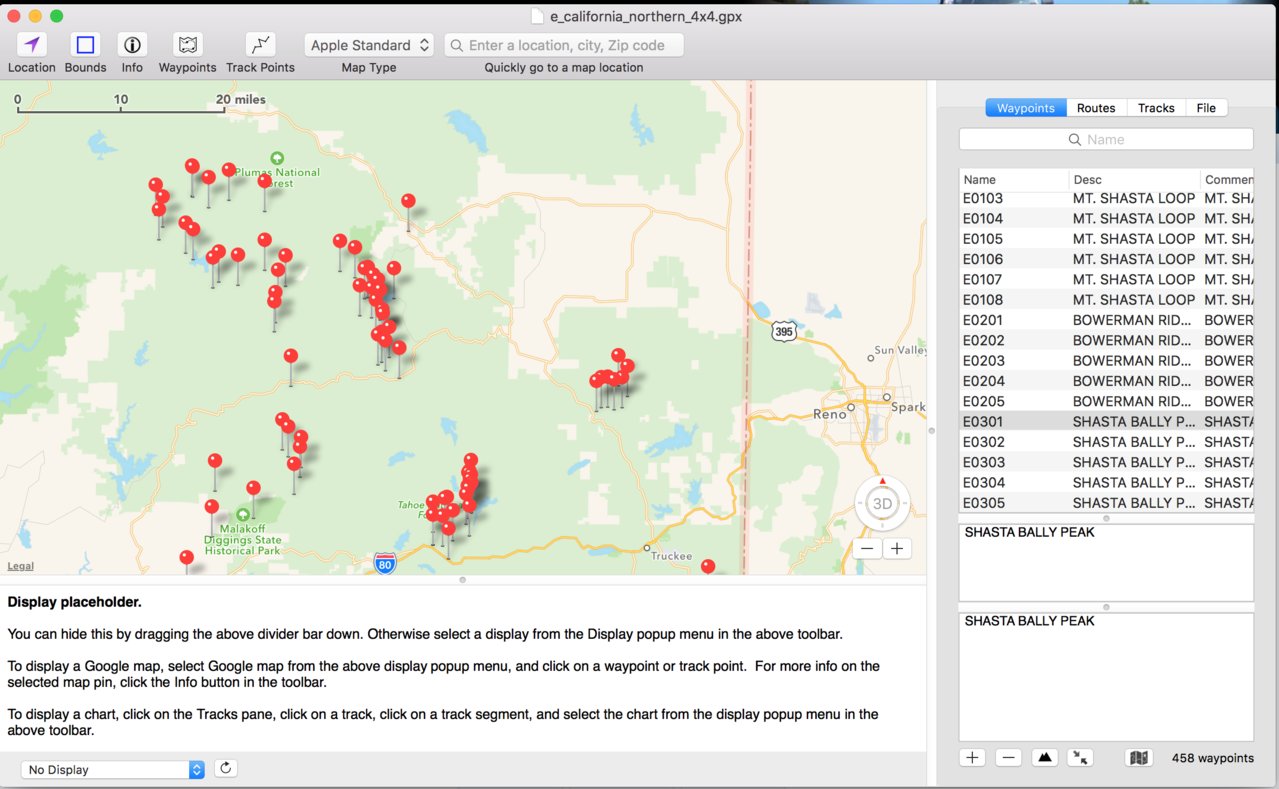The image size is (1279, 789).
Task: Click the folded map icon button
Action: tap(1139, 758)
